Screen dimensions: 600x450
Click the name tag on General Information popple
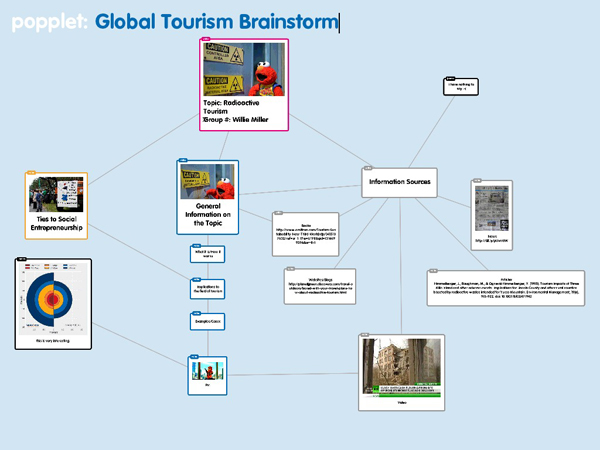[182, 159]
